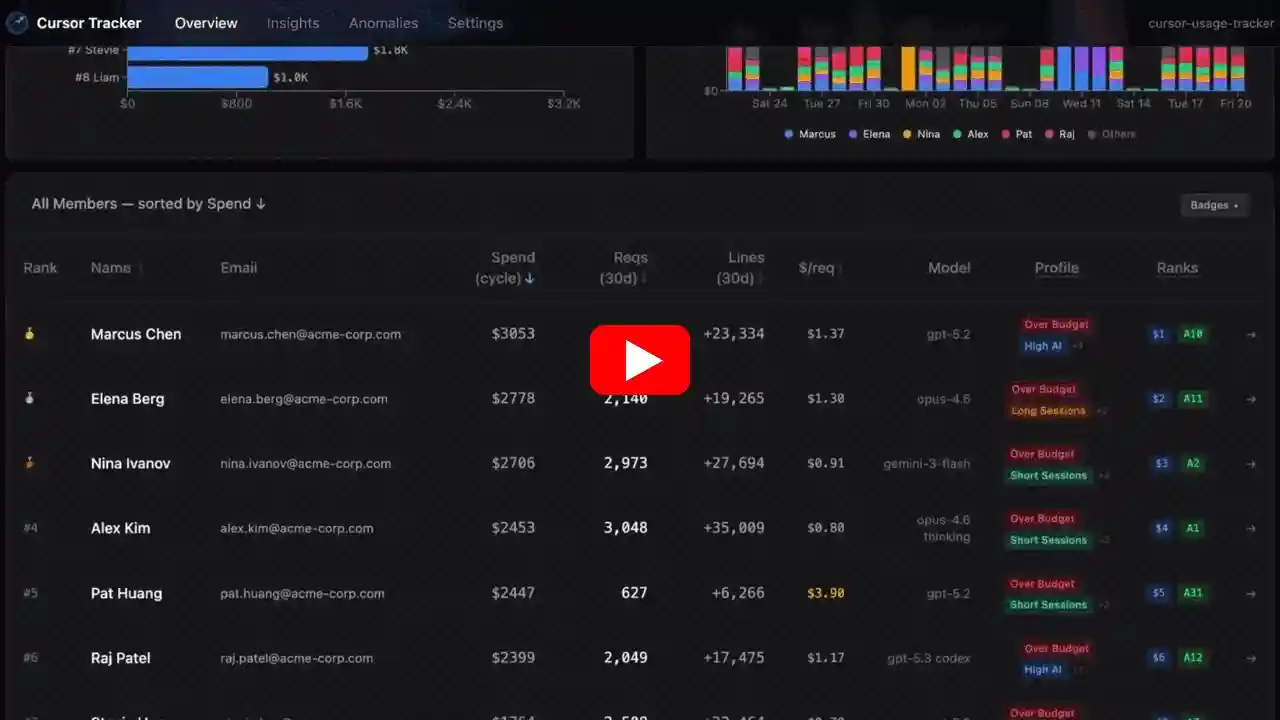Click Liam's $1.0K spend bar
1280x720 pixels.
click(197, 77)
